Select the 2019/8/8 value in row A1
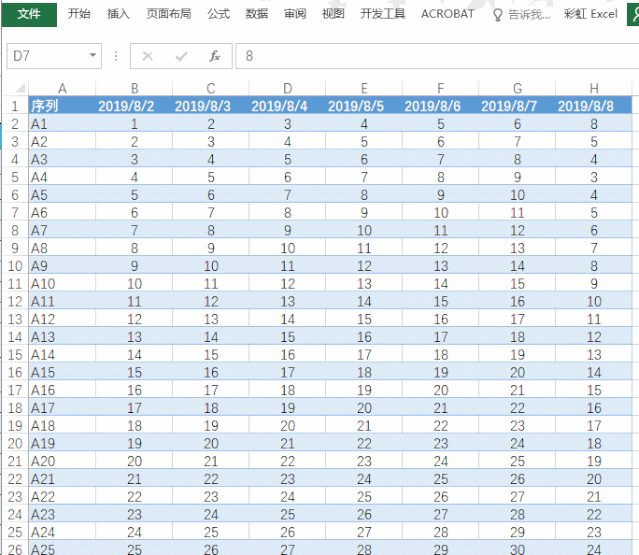 [x=594, y=124]
